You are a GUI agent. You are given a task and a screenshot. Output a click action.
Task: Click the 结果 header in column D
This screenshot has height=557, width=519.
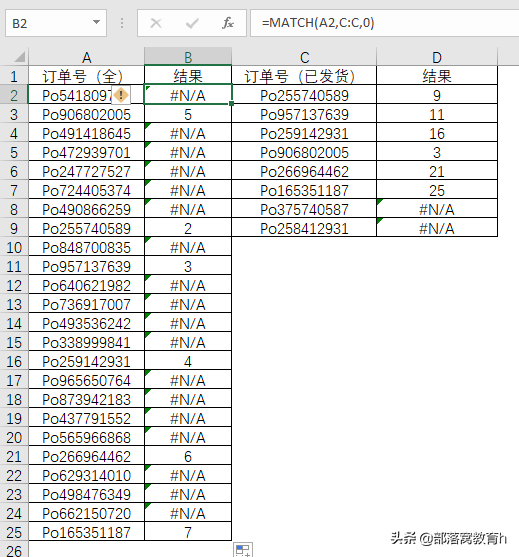[437, 76]
